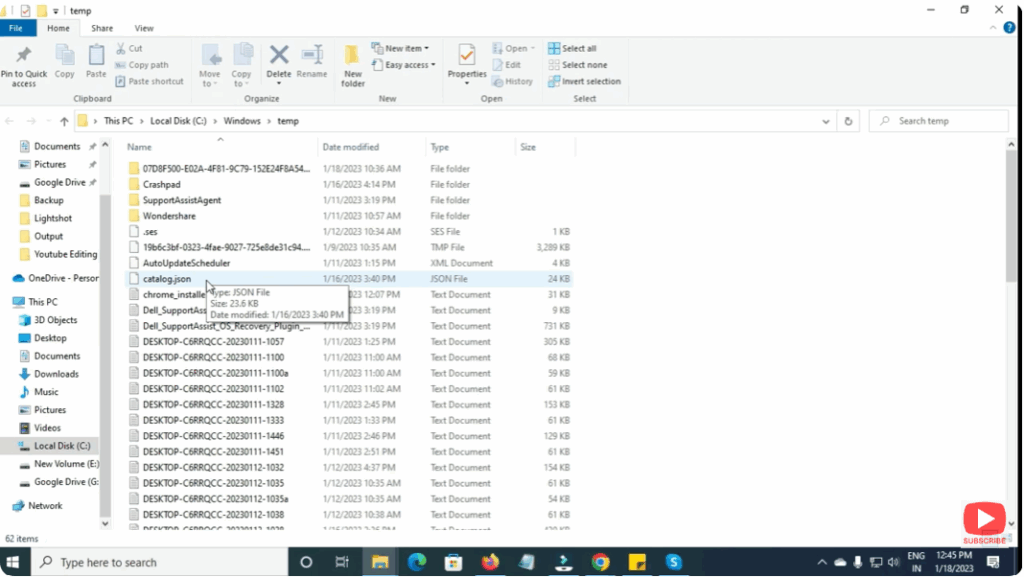Screen dimensions: 1024x577
Task: Create a New folder from ribbon
Action: tap(353, 60)
